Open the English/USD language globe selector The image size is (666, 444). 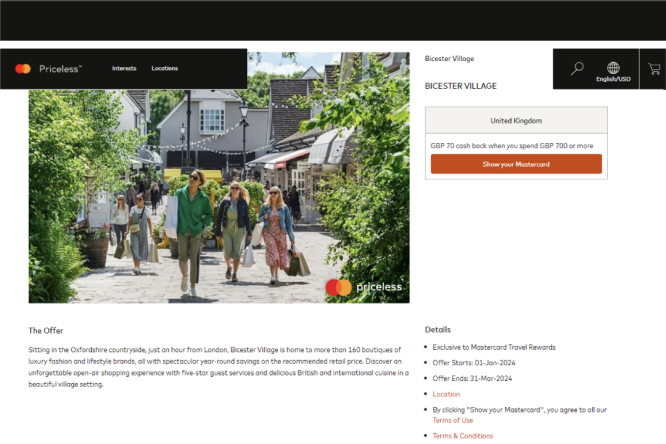click(x=613, y=71)
